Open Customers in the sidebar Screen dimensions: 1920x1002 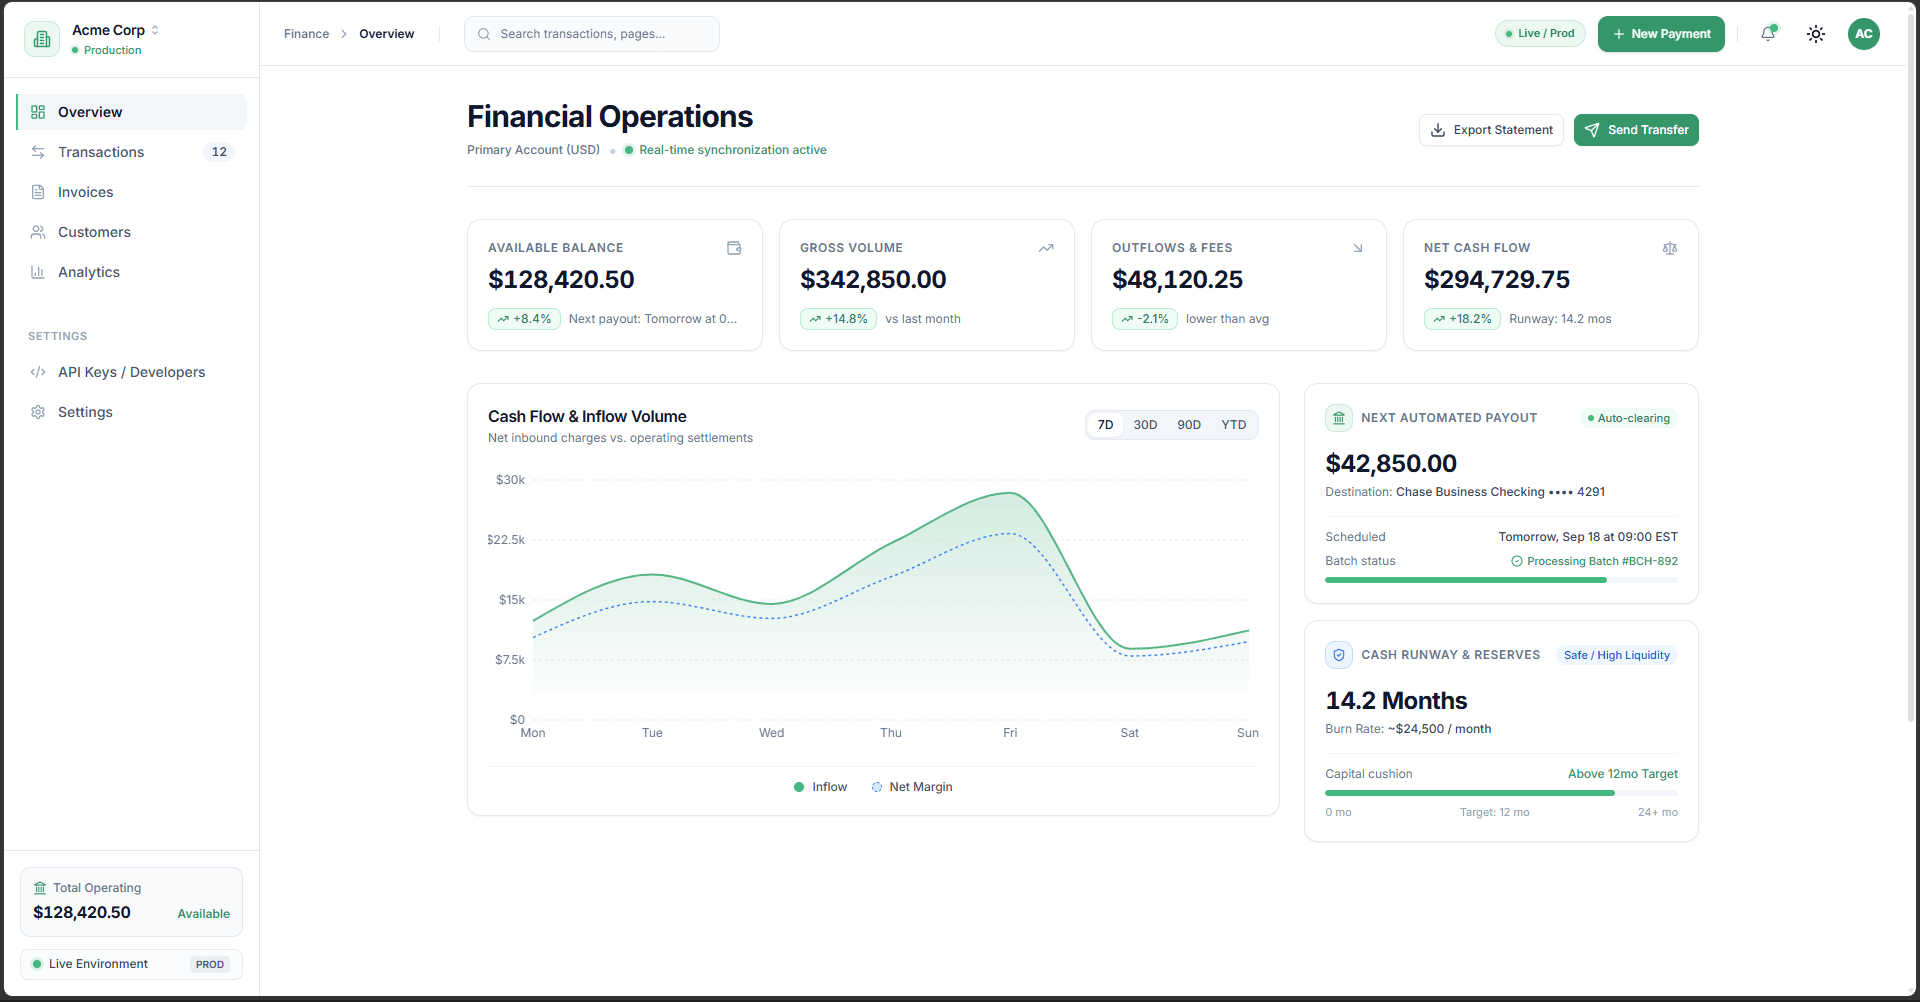[131, 232]
